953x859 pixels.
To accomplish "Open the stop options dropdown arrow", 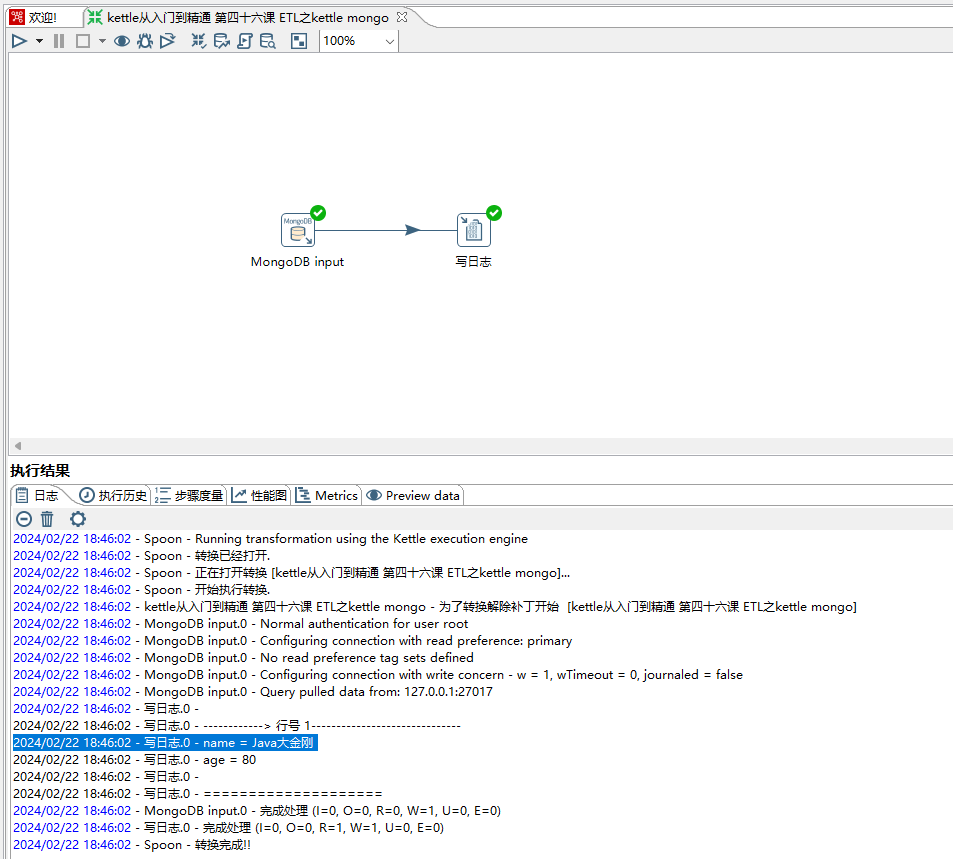I will coord(100,41).
